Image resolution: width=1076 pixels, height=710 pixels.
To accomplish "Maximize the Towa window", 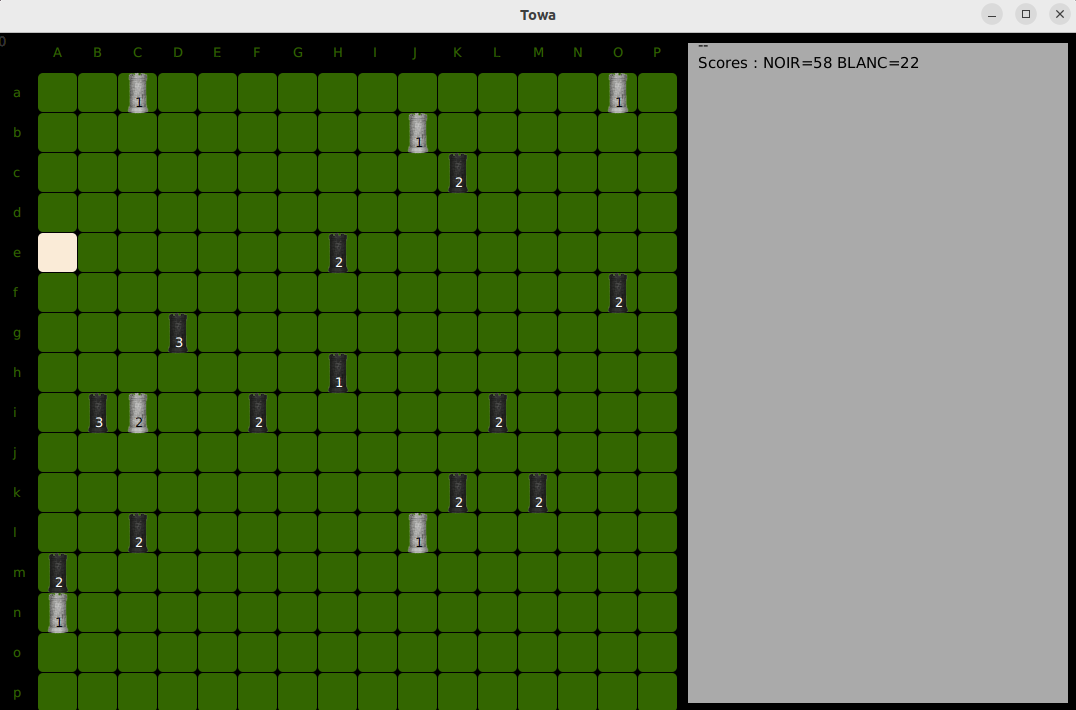I will point(1025,14).
